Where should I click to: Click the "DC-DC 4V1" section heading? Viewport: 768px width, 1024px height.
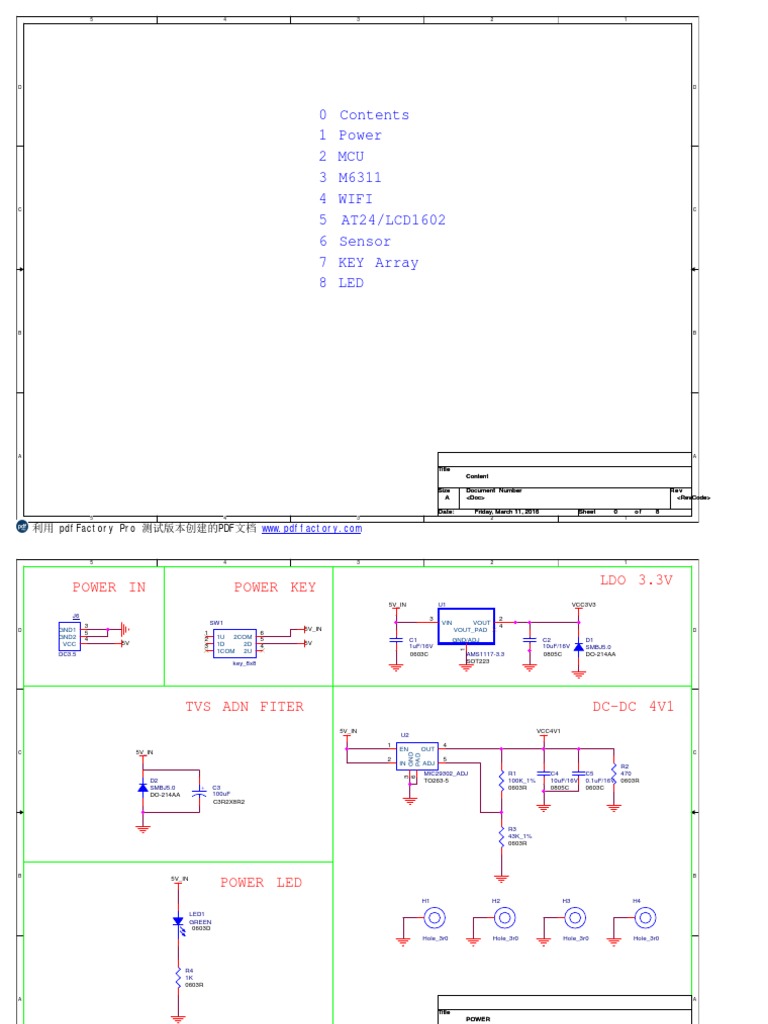633,707
